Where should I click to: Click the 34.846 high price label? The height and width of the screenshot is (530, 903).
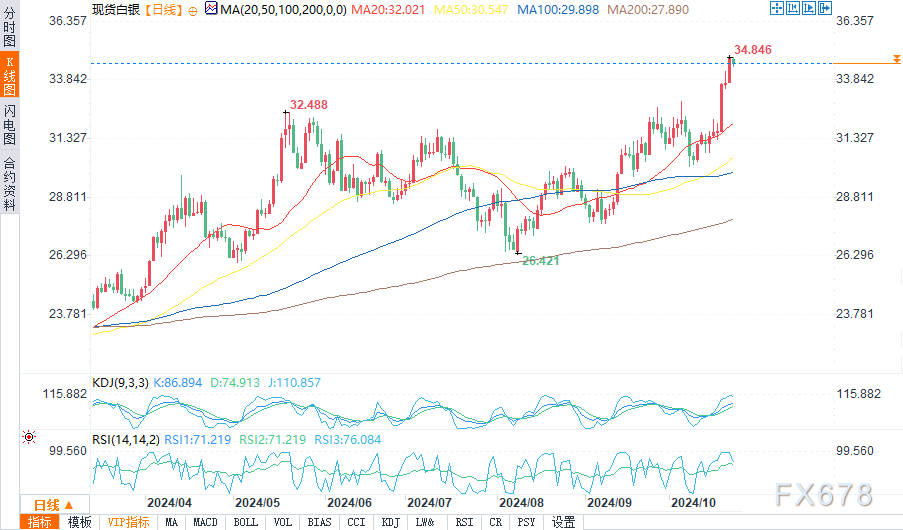pyautogui.click(x=753, y=50)
